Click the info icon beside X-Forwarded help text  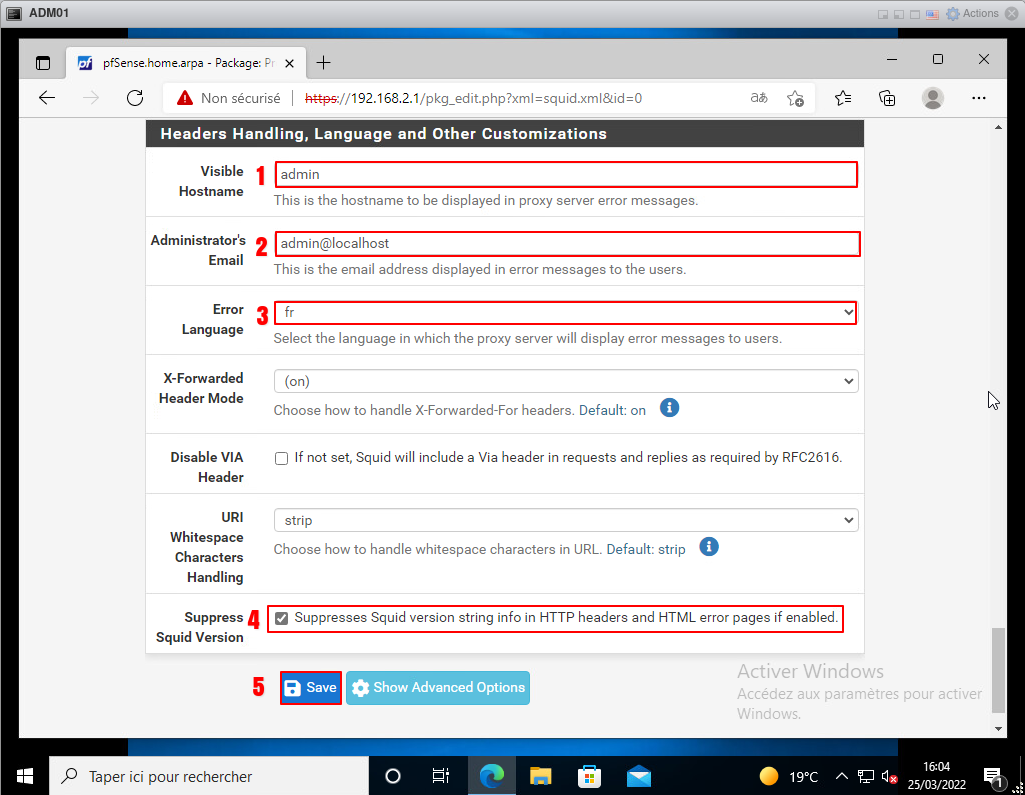pos(670,408)
